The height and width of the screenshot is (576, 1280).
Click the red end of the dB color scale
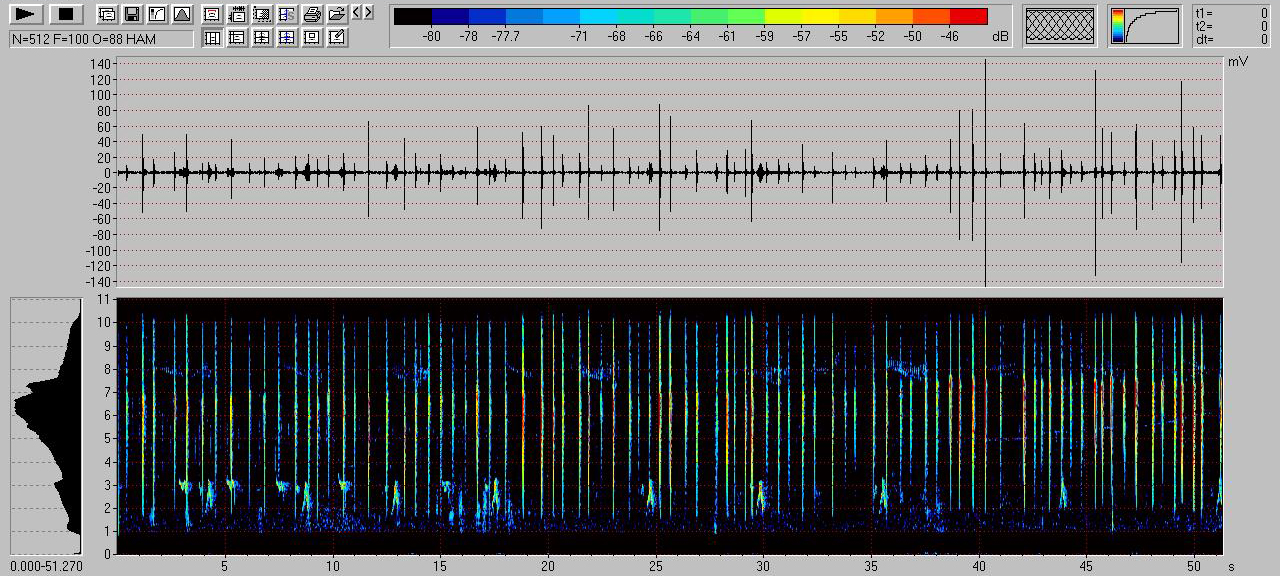point(968,16)
